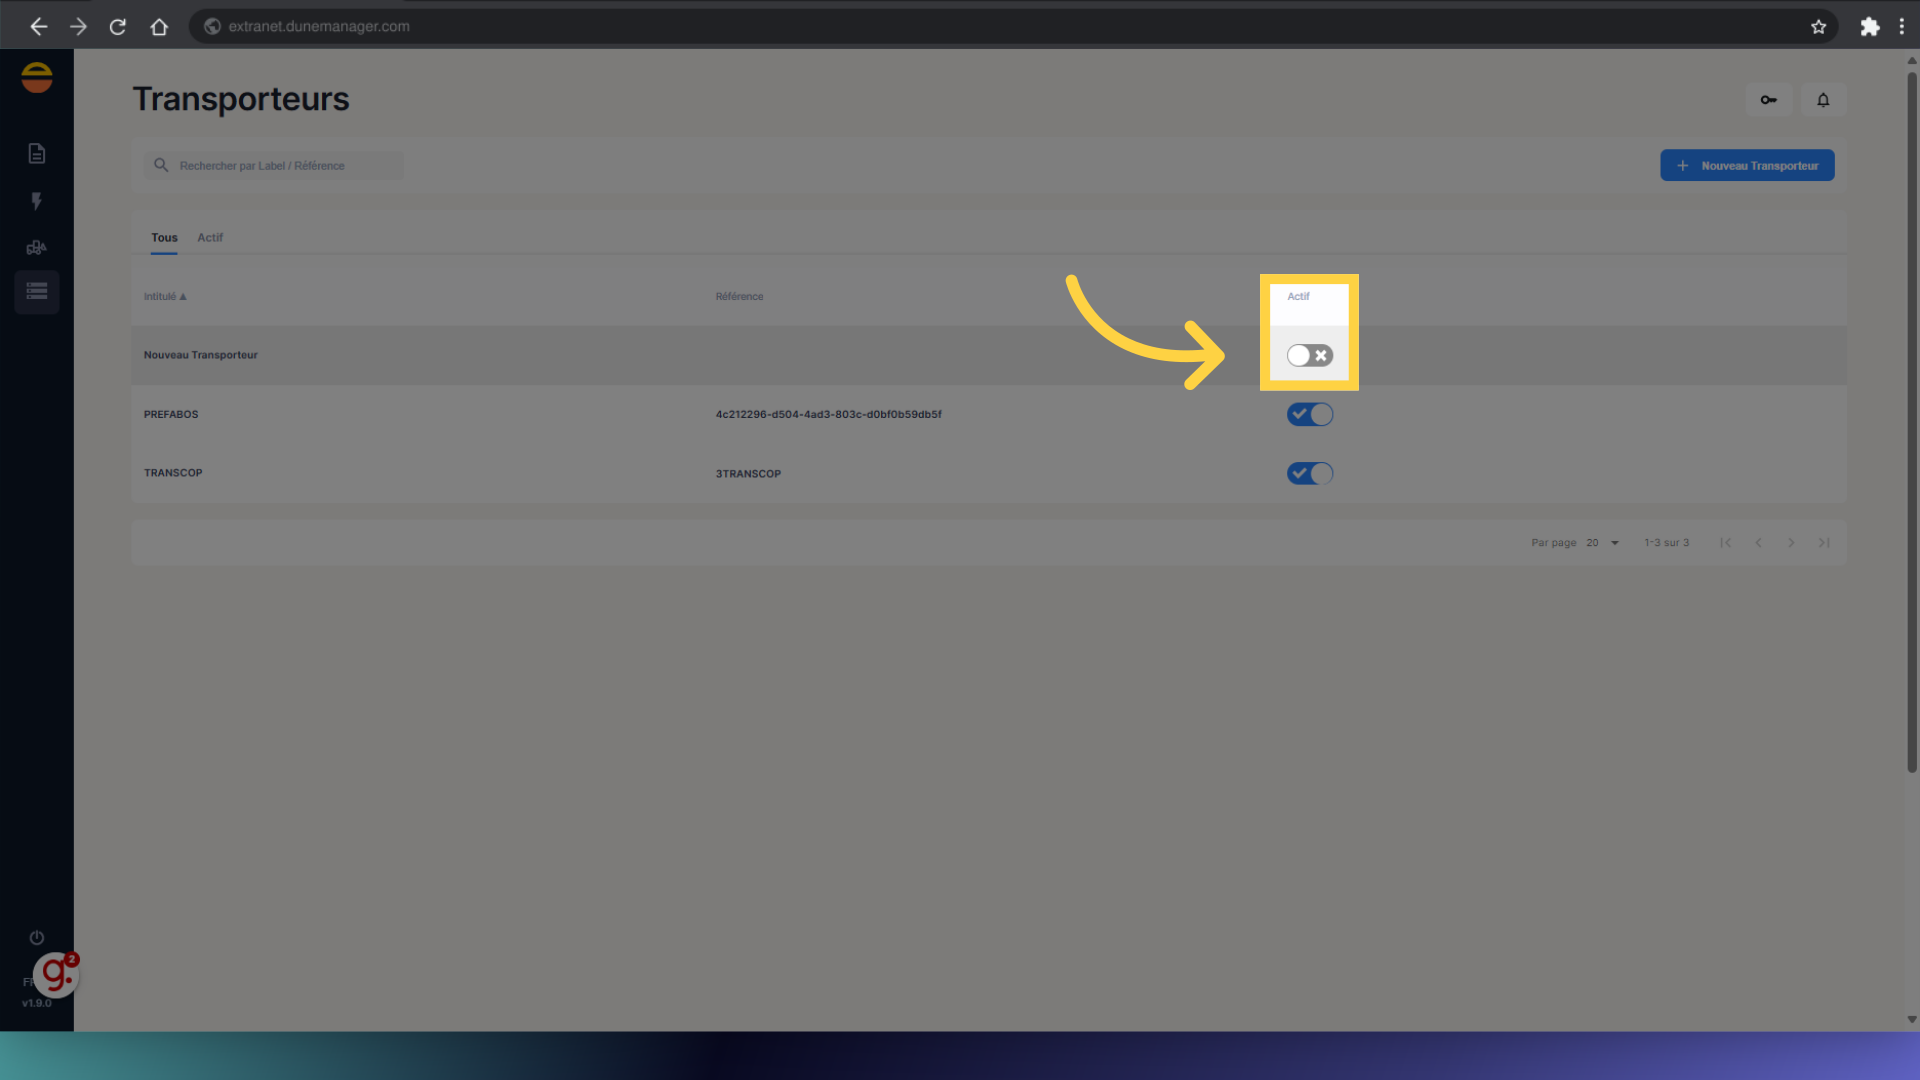Open the key icon button

(1768, 100)
